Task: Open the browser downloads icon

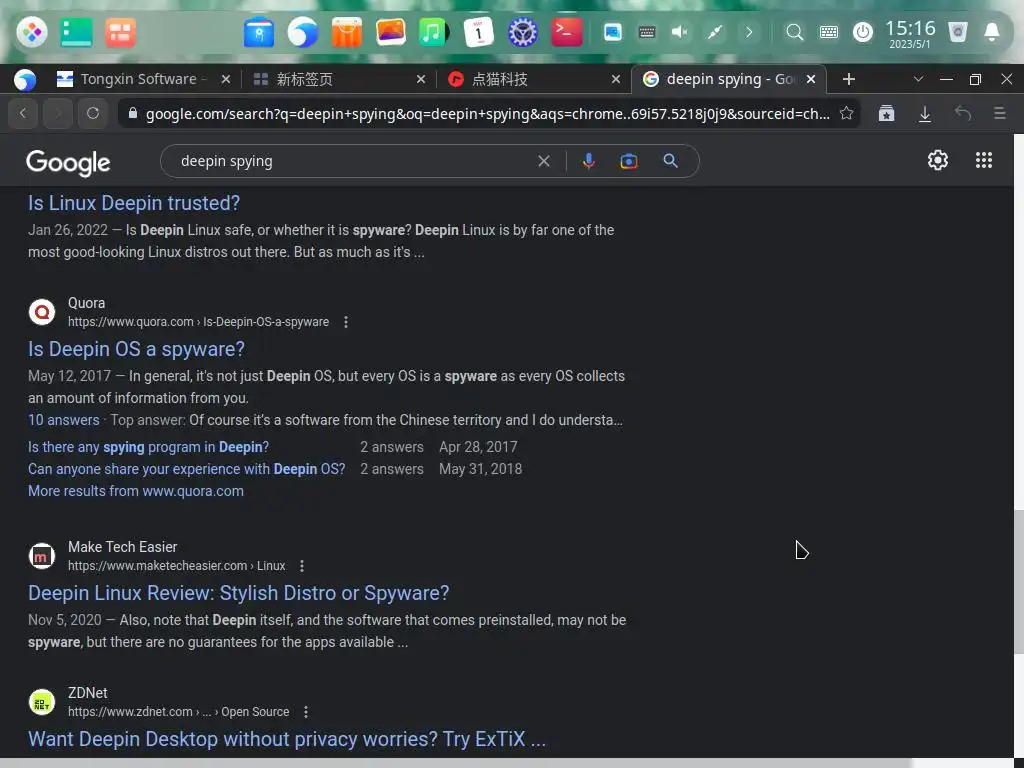Action: coord(925,114)
